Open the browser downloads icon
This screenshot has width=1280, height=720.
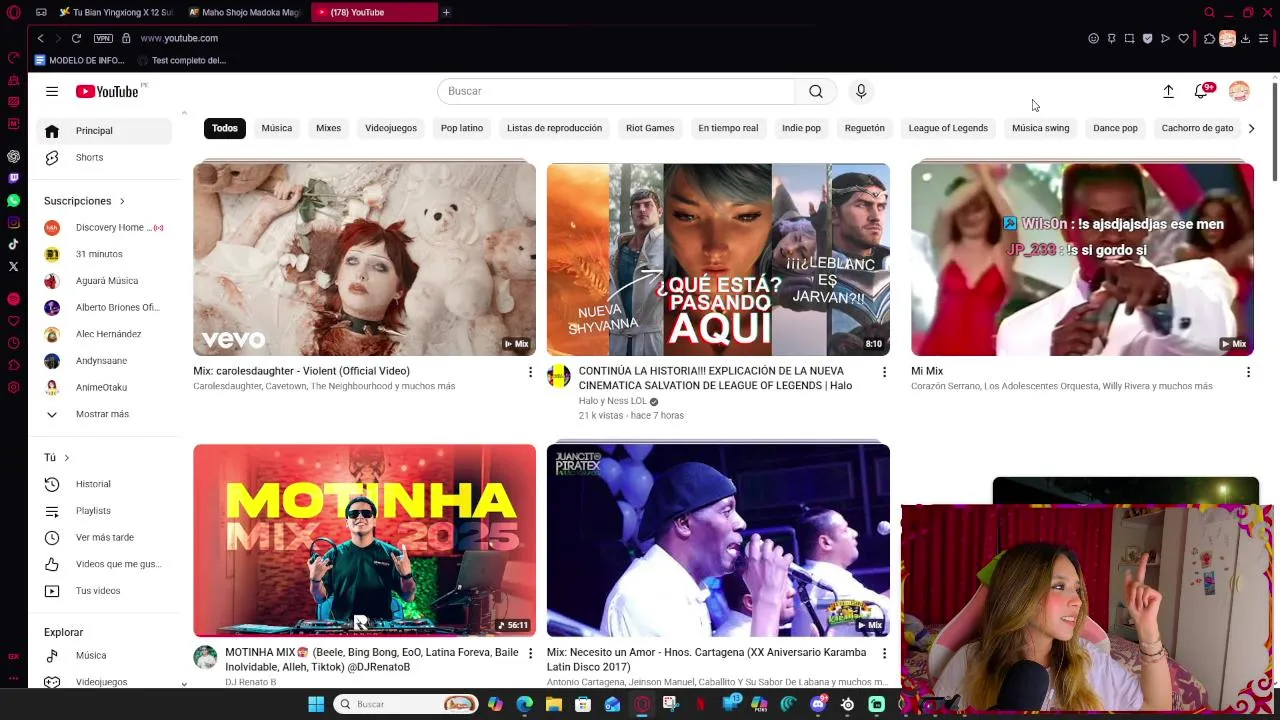(1245, 38)
